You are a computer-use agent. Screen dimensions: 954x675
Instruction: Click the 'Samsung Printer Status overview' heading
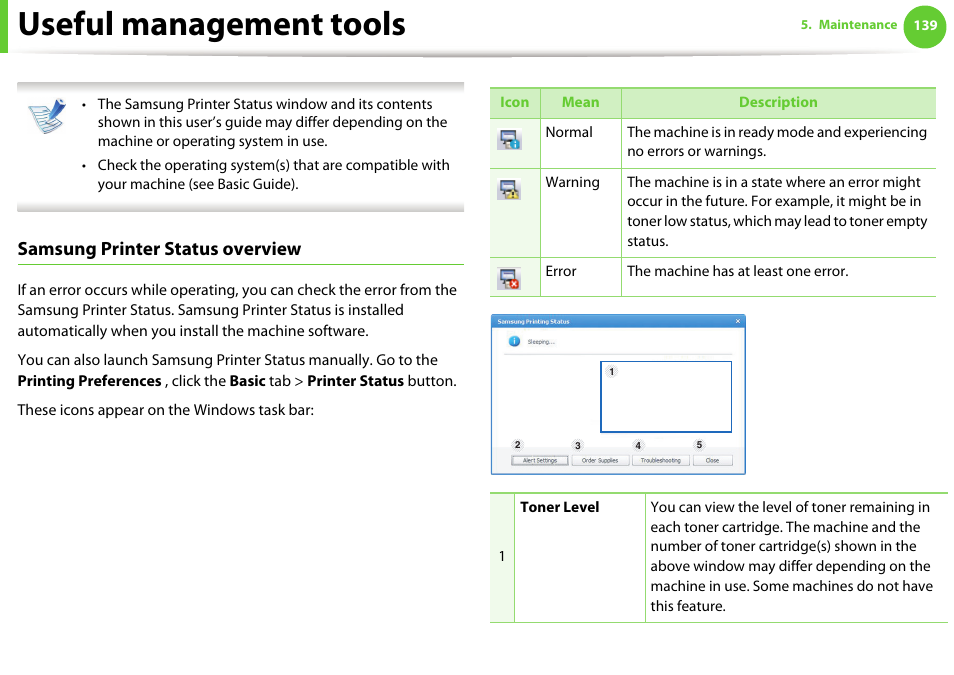point(159,249)
